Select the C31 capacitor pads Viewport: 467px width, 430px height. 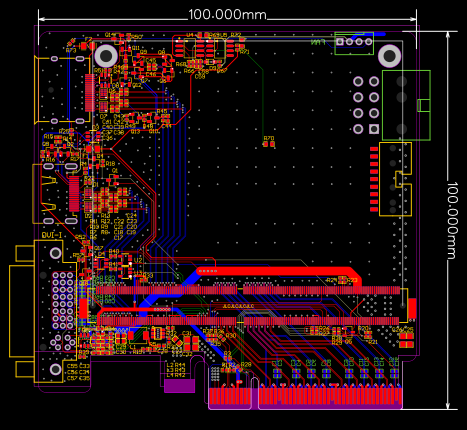pyautogui.click(x=191, y=343)
